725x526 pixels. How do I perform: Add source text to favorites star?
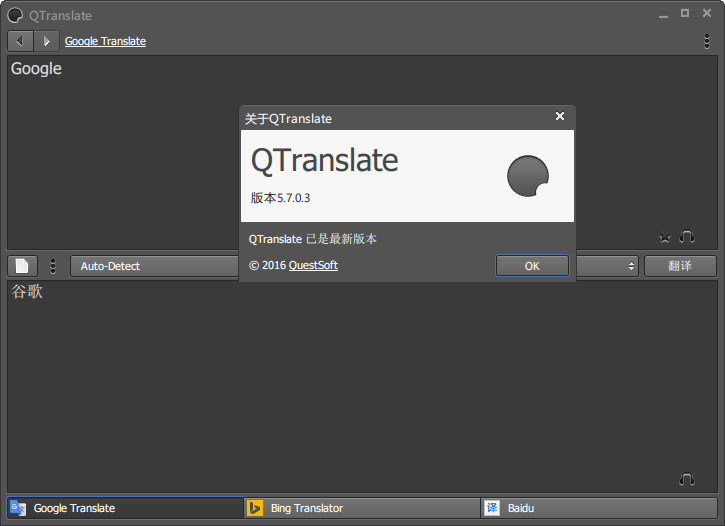[x=664, y=237]
